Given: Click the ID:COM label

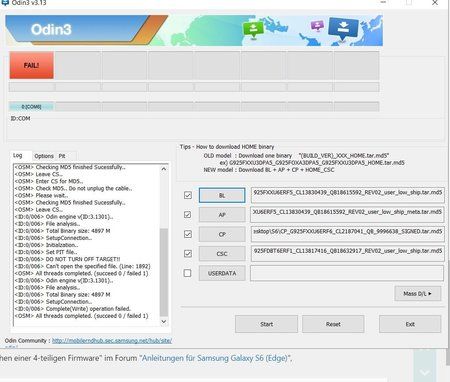Looking at the screenshot, I should [21, 118].
